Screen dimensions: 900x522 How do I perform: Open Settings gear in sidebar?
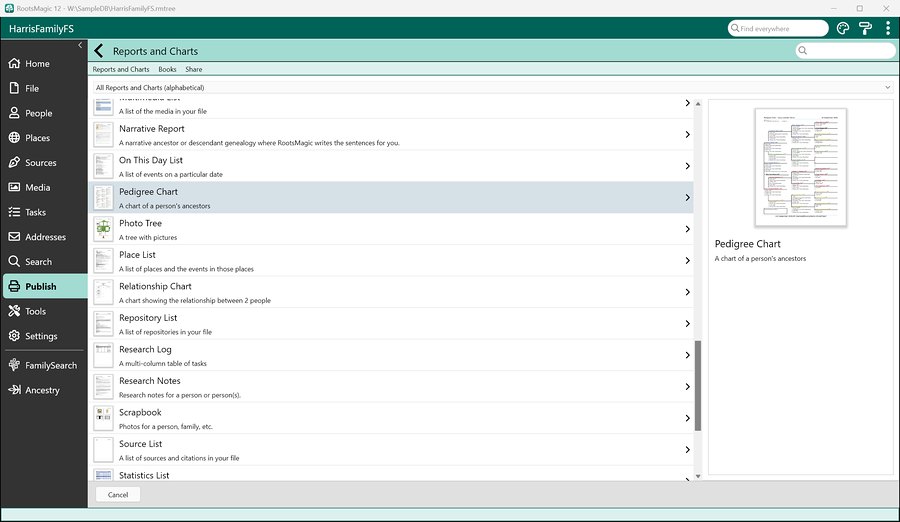coord(14,336)
